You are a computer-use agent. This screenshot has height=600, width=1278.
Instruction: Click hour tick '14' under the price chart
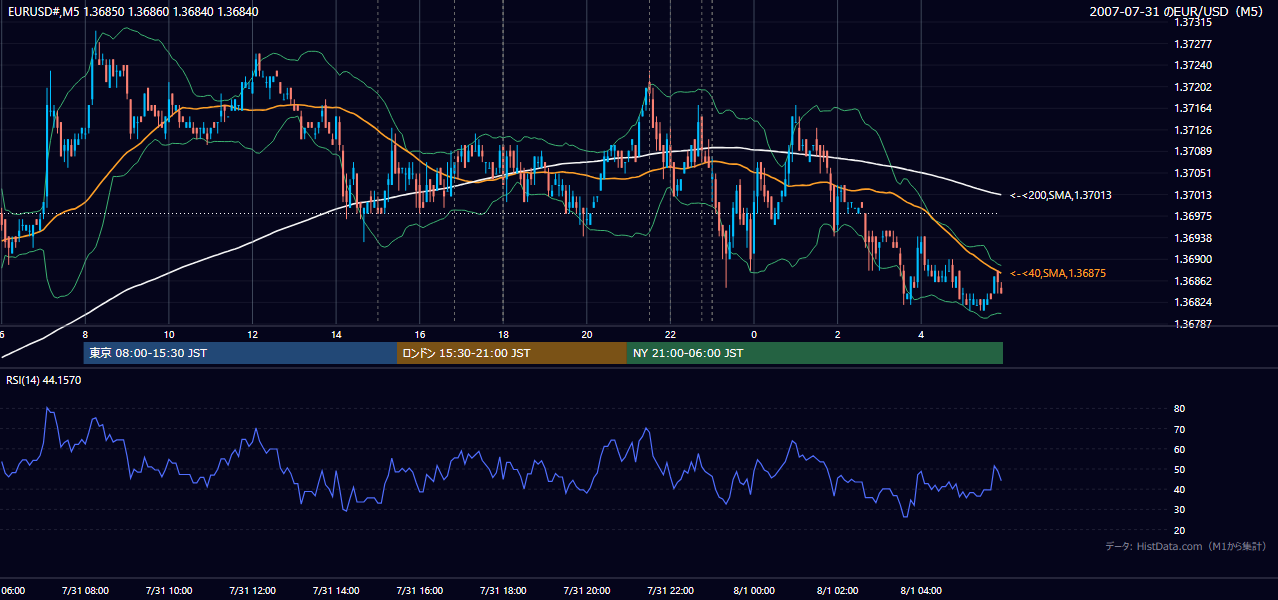point(336,334)
